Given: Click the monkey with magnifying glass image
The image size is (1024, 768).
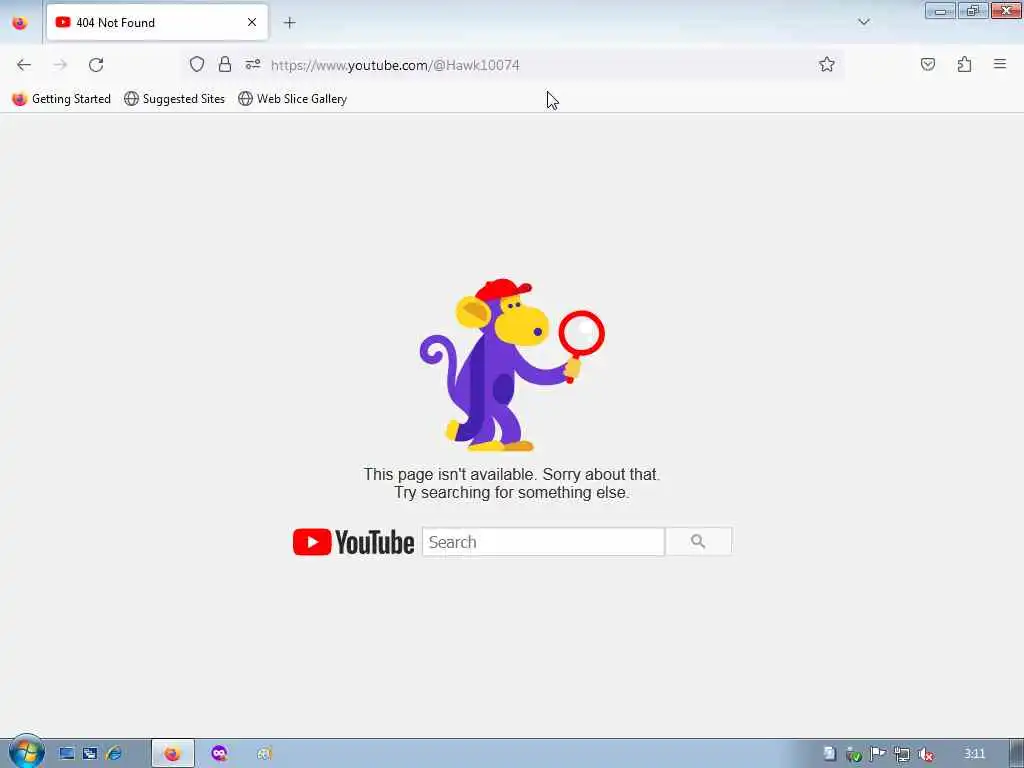Looking at the screenshot, I should click(x=512, y=365).
